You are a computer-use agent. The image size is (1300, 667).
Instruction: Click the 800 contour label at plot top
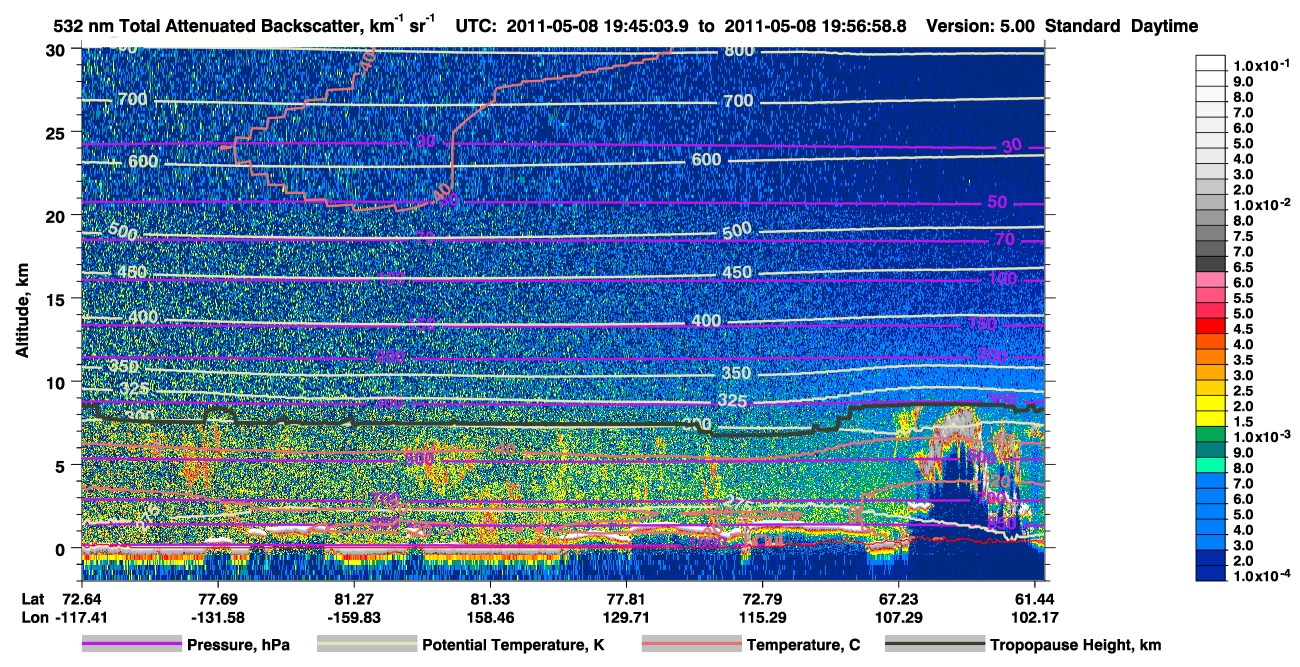739,51
